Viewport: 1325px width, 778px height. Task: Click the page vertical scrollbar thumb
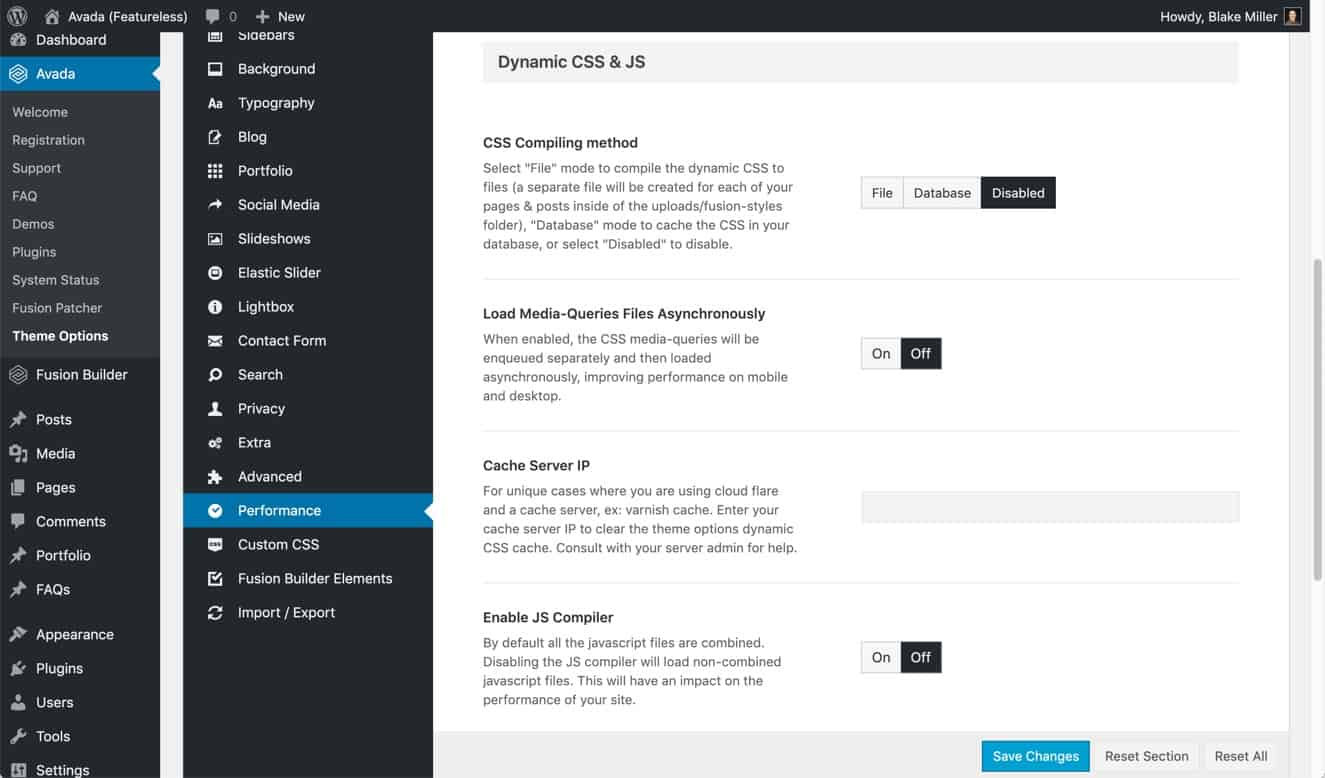coord(1317,420)
